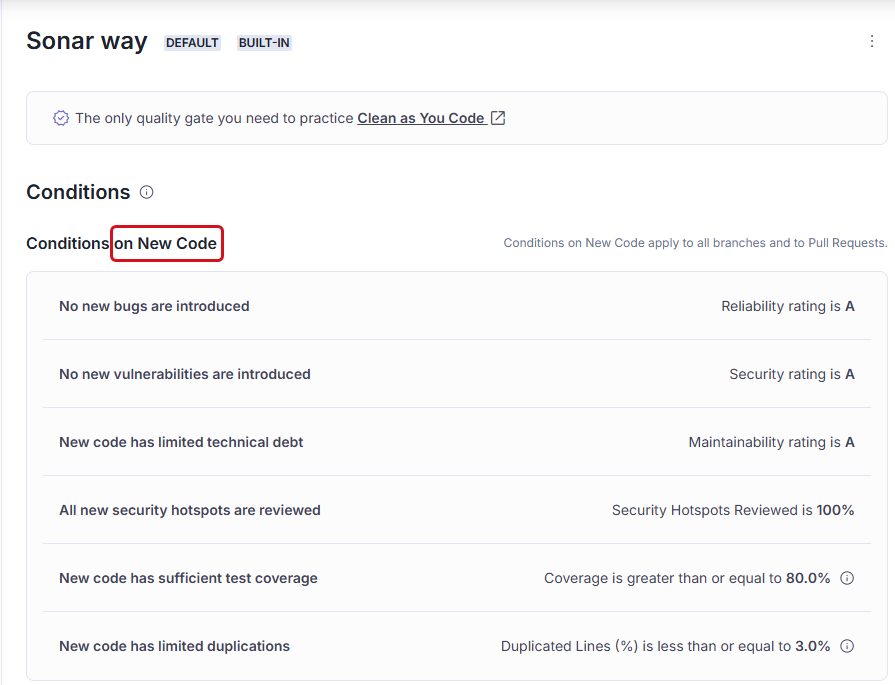Click the DEFAULT badge next to Sonar way
The width and height of the screenshot is (895, 685).
[x=192, y=43]
